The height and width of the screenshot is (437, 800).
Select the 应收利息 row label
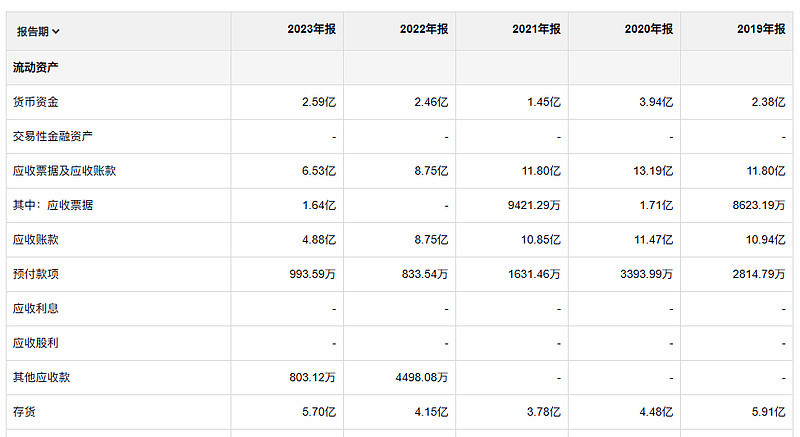coord(35,308)
